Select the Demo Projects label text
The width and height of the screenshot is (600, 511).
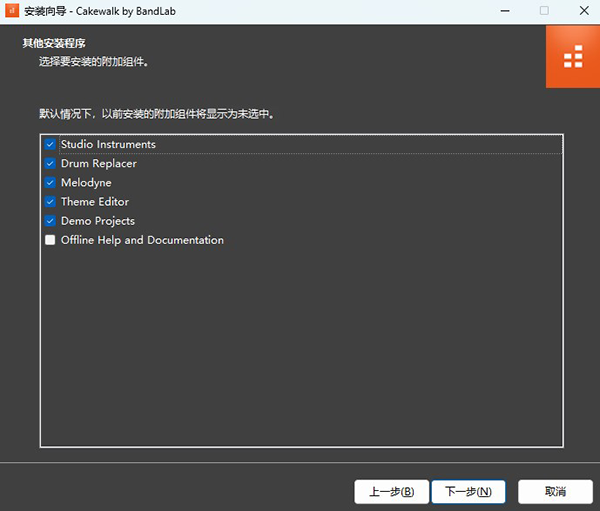coord(98,221)
